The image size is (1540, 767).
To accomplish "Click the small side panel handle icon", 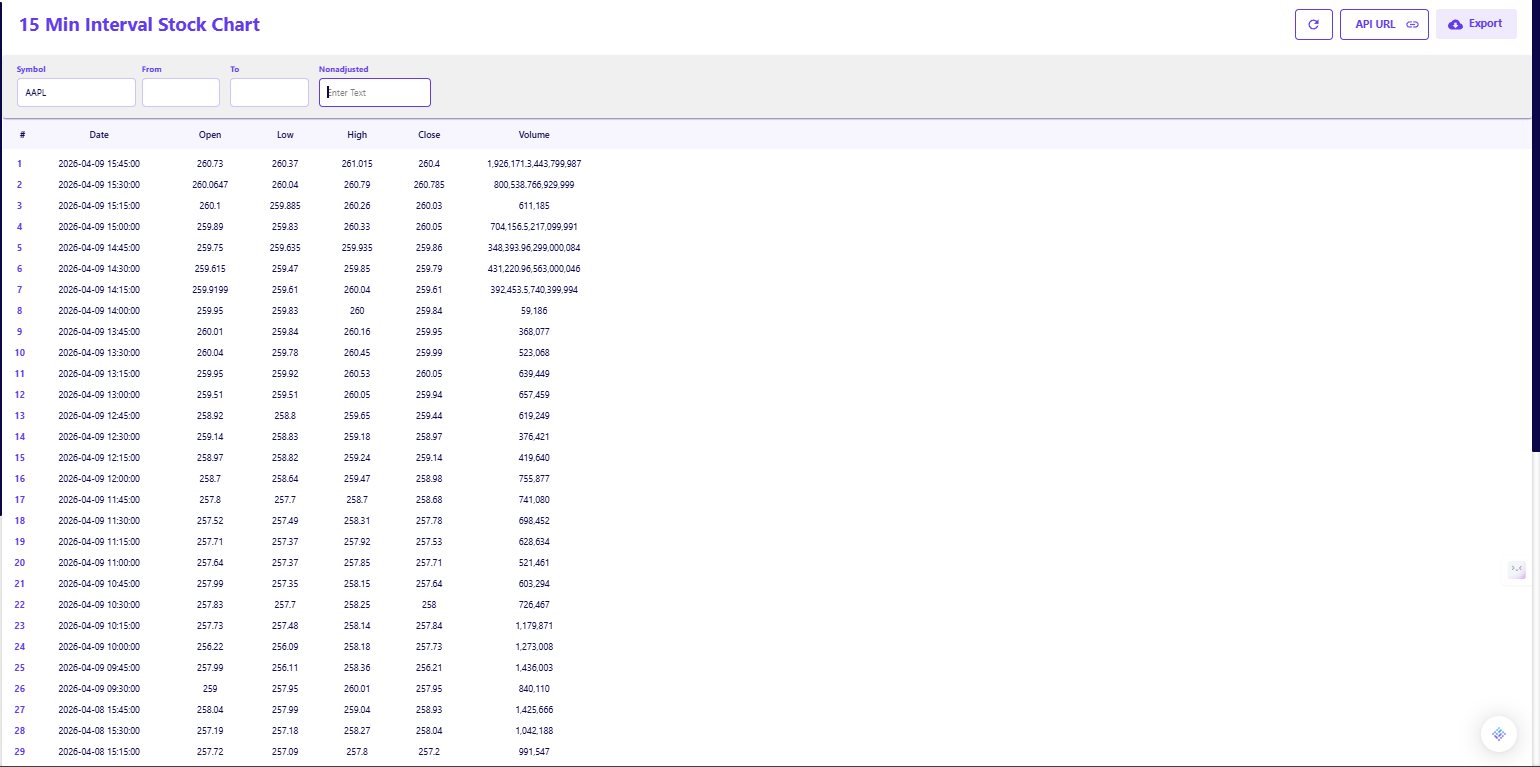I will [x=1517, y=570].
